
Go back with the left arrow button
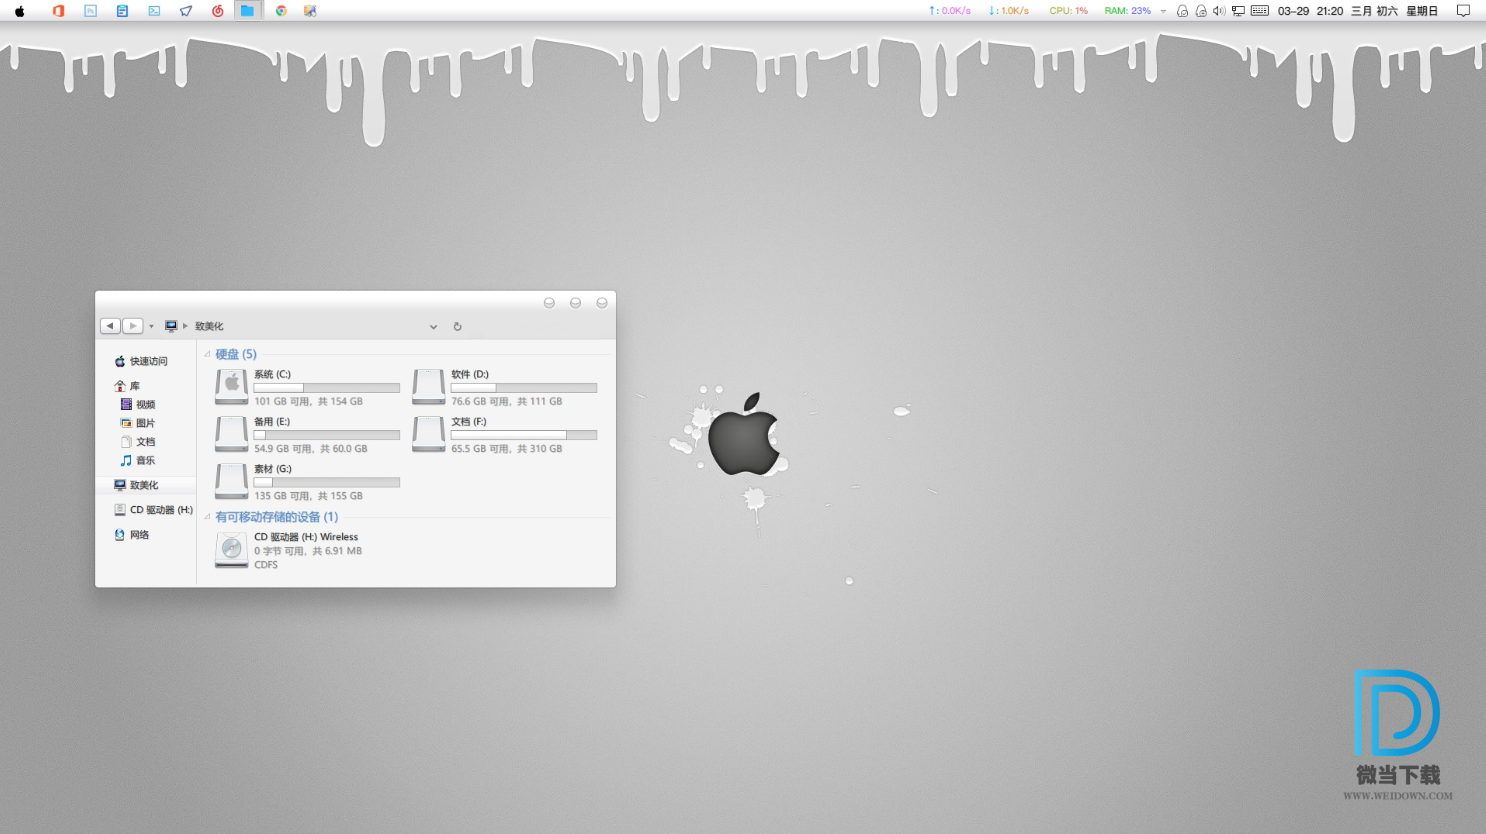(110, 326)
